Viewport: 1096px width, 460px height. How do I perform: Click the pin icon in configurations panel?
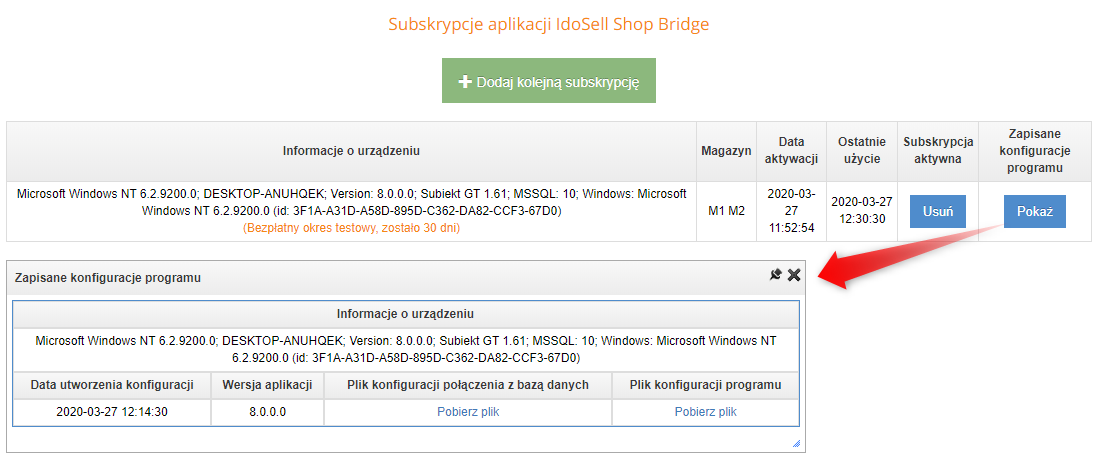774,275
